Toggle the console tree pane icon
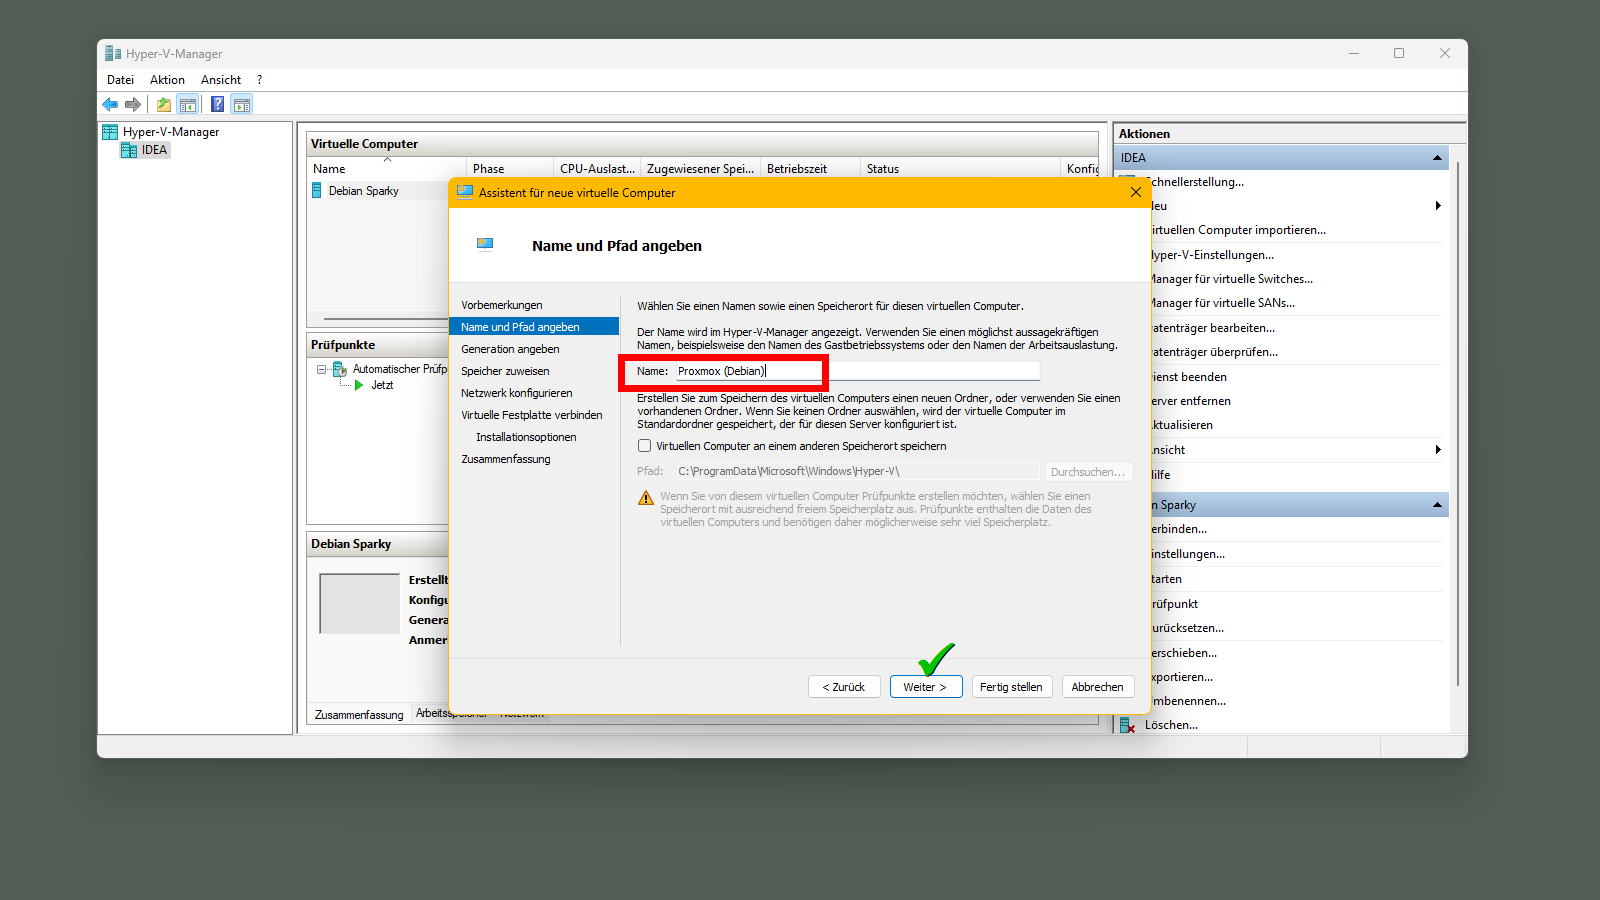1600x900 pixels. [188, 104]
